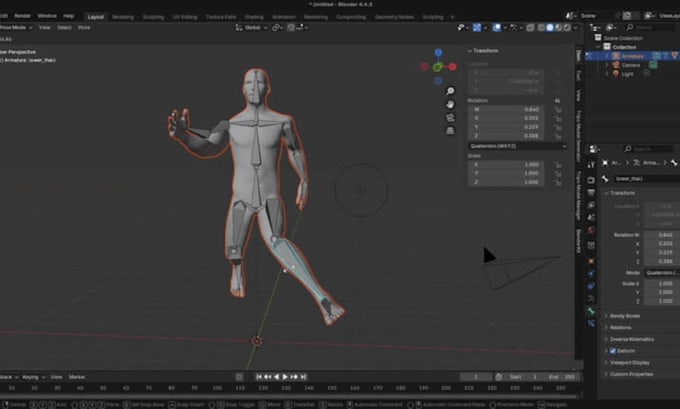Select wireframe viewport shading mode
The width and height of the screenshot is (680, 409).
pyautogui.click(x=541, y=27)
